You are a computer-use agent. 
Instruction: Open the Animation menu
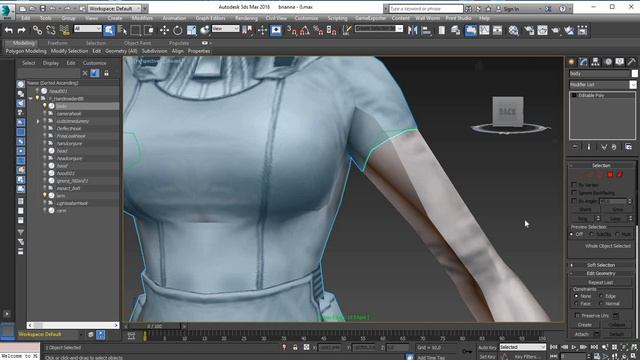click(x=174, y=18)
